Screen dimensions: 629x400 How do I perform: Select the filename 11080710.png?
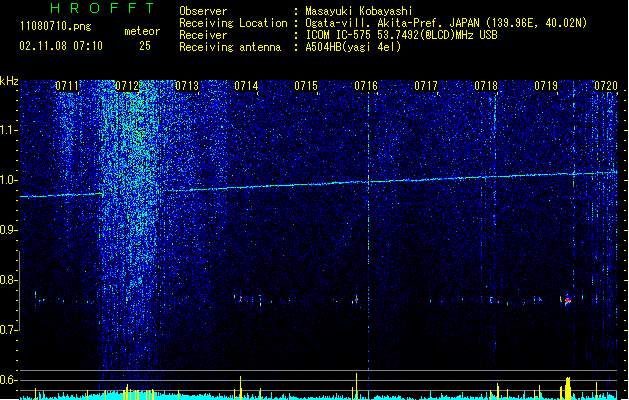[x=55, y=26]
